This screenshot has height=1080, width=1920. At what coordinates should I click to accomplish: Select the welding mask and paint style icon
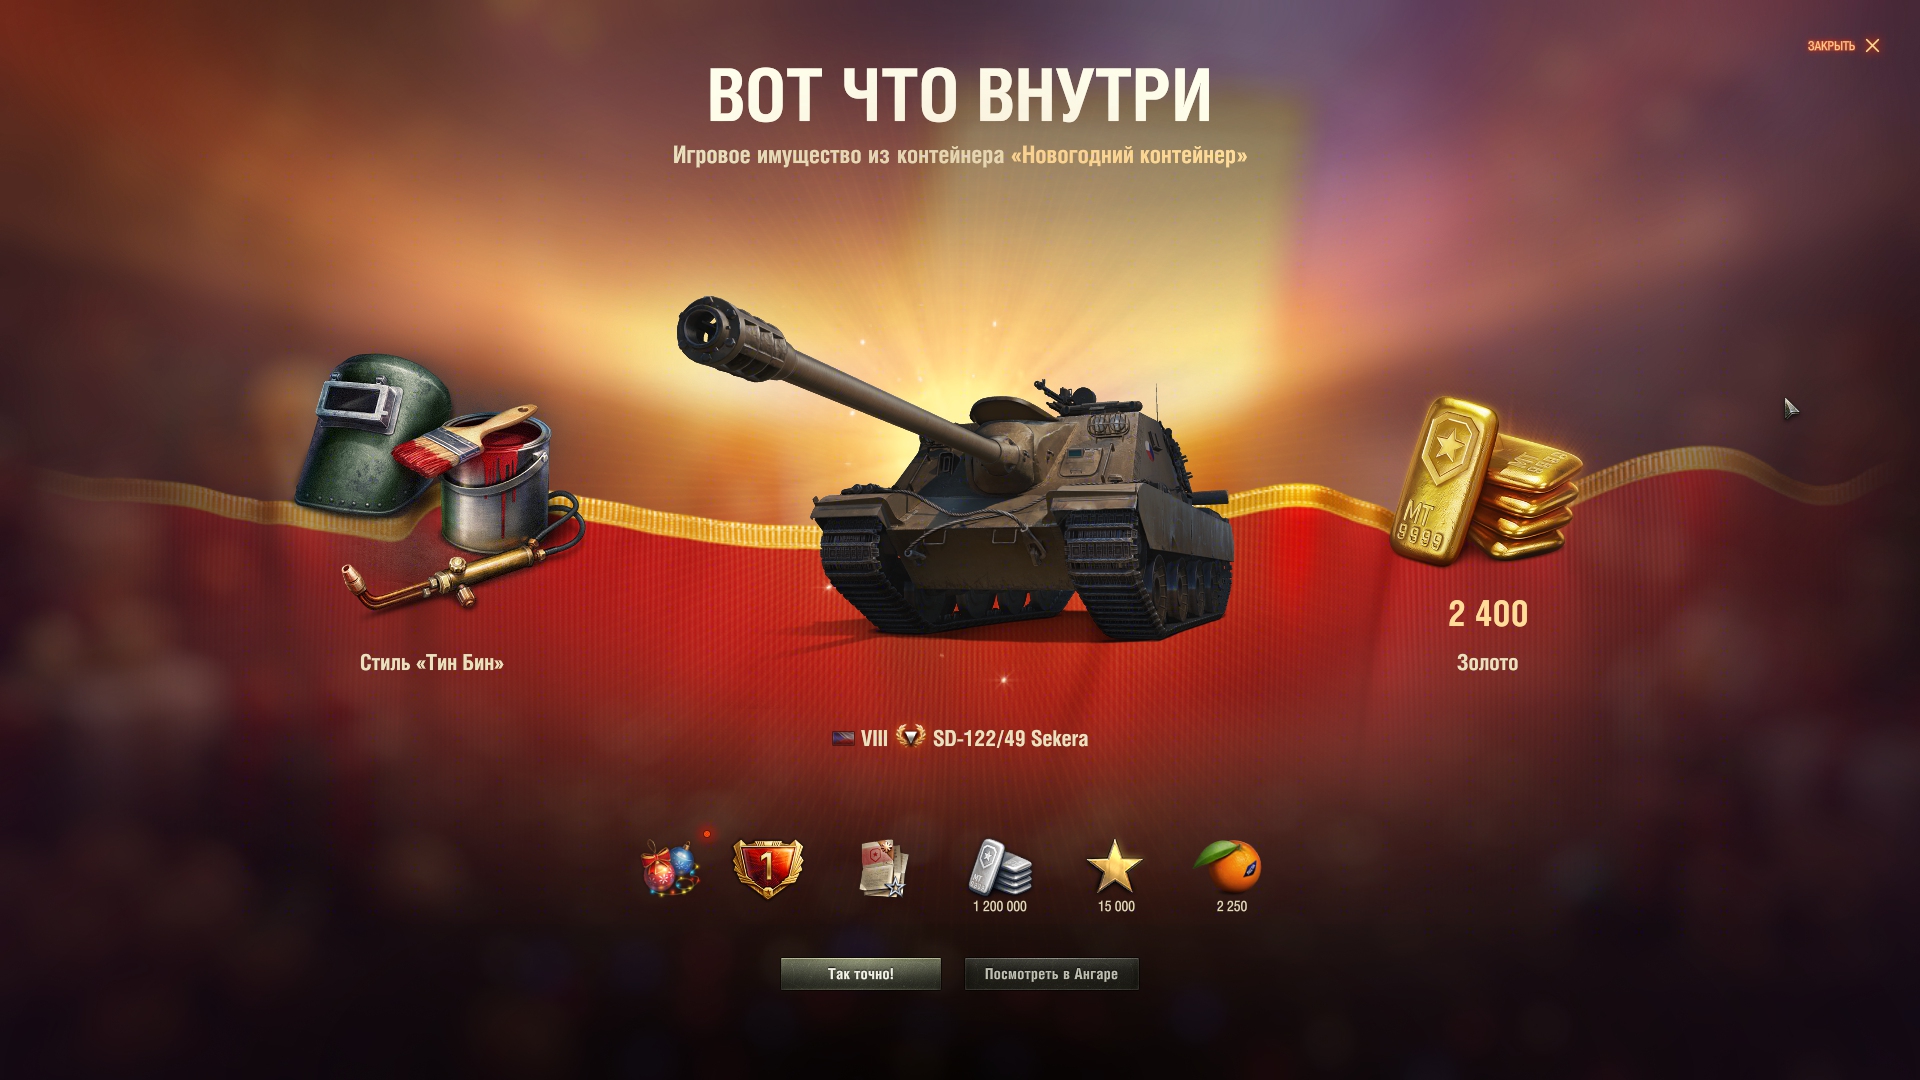pyautogui.click(x=438, y=480)
